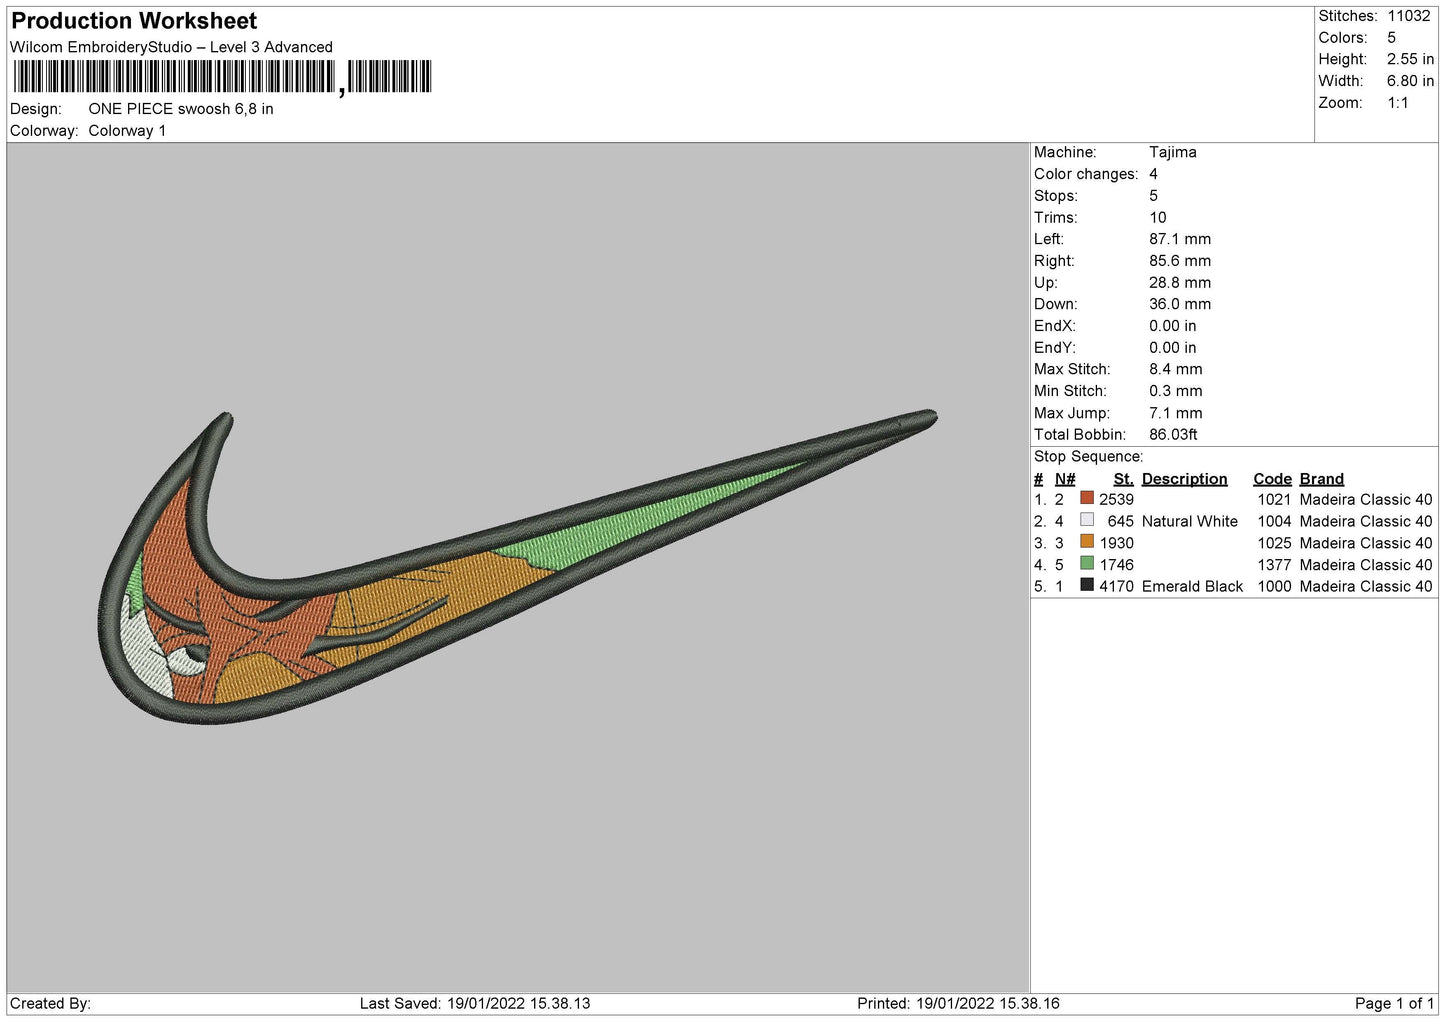Click the St. column header
Image resolution: width=1445 pixels, height=1021 pixels.
click(x=1123, y=479)
